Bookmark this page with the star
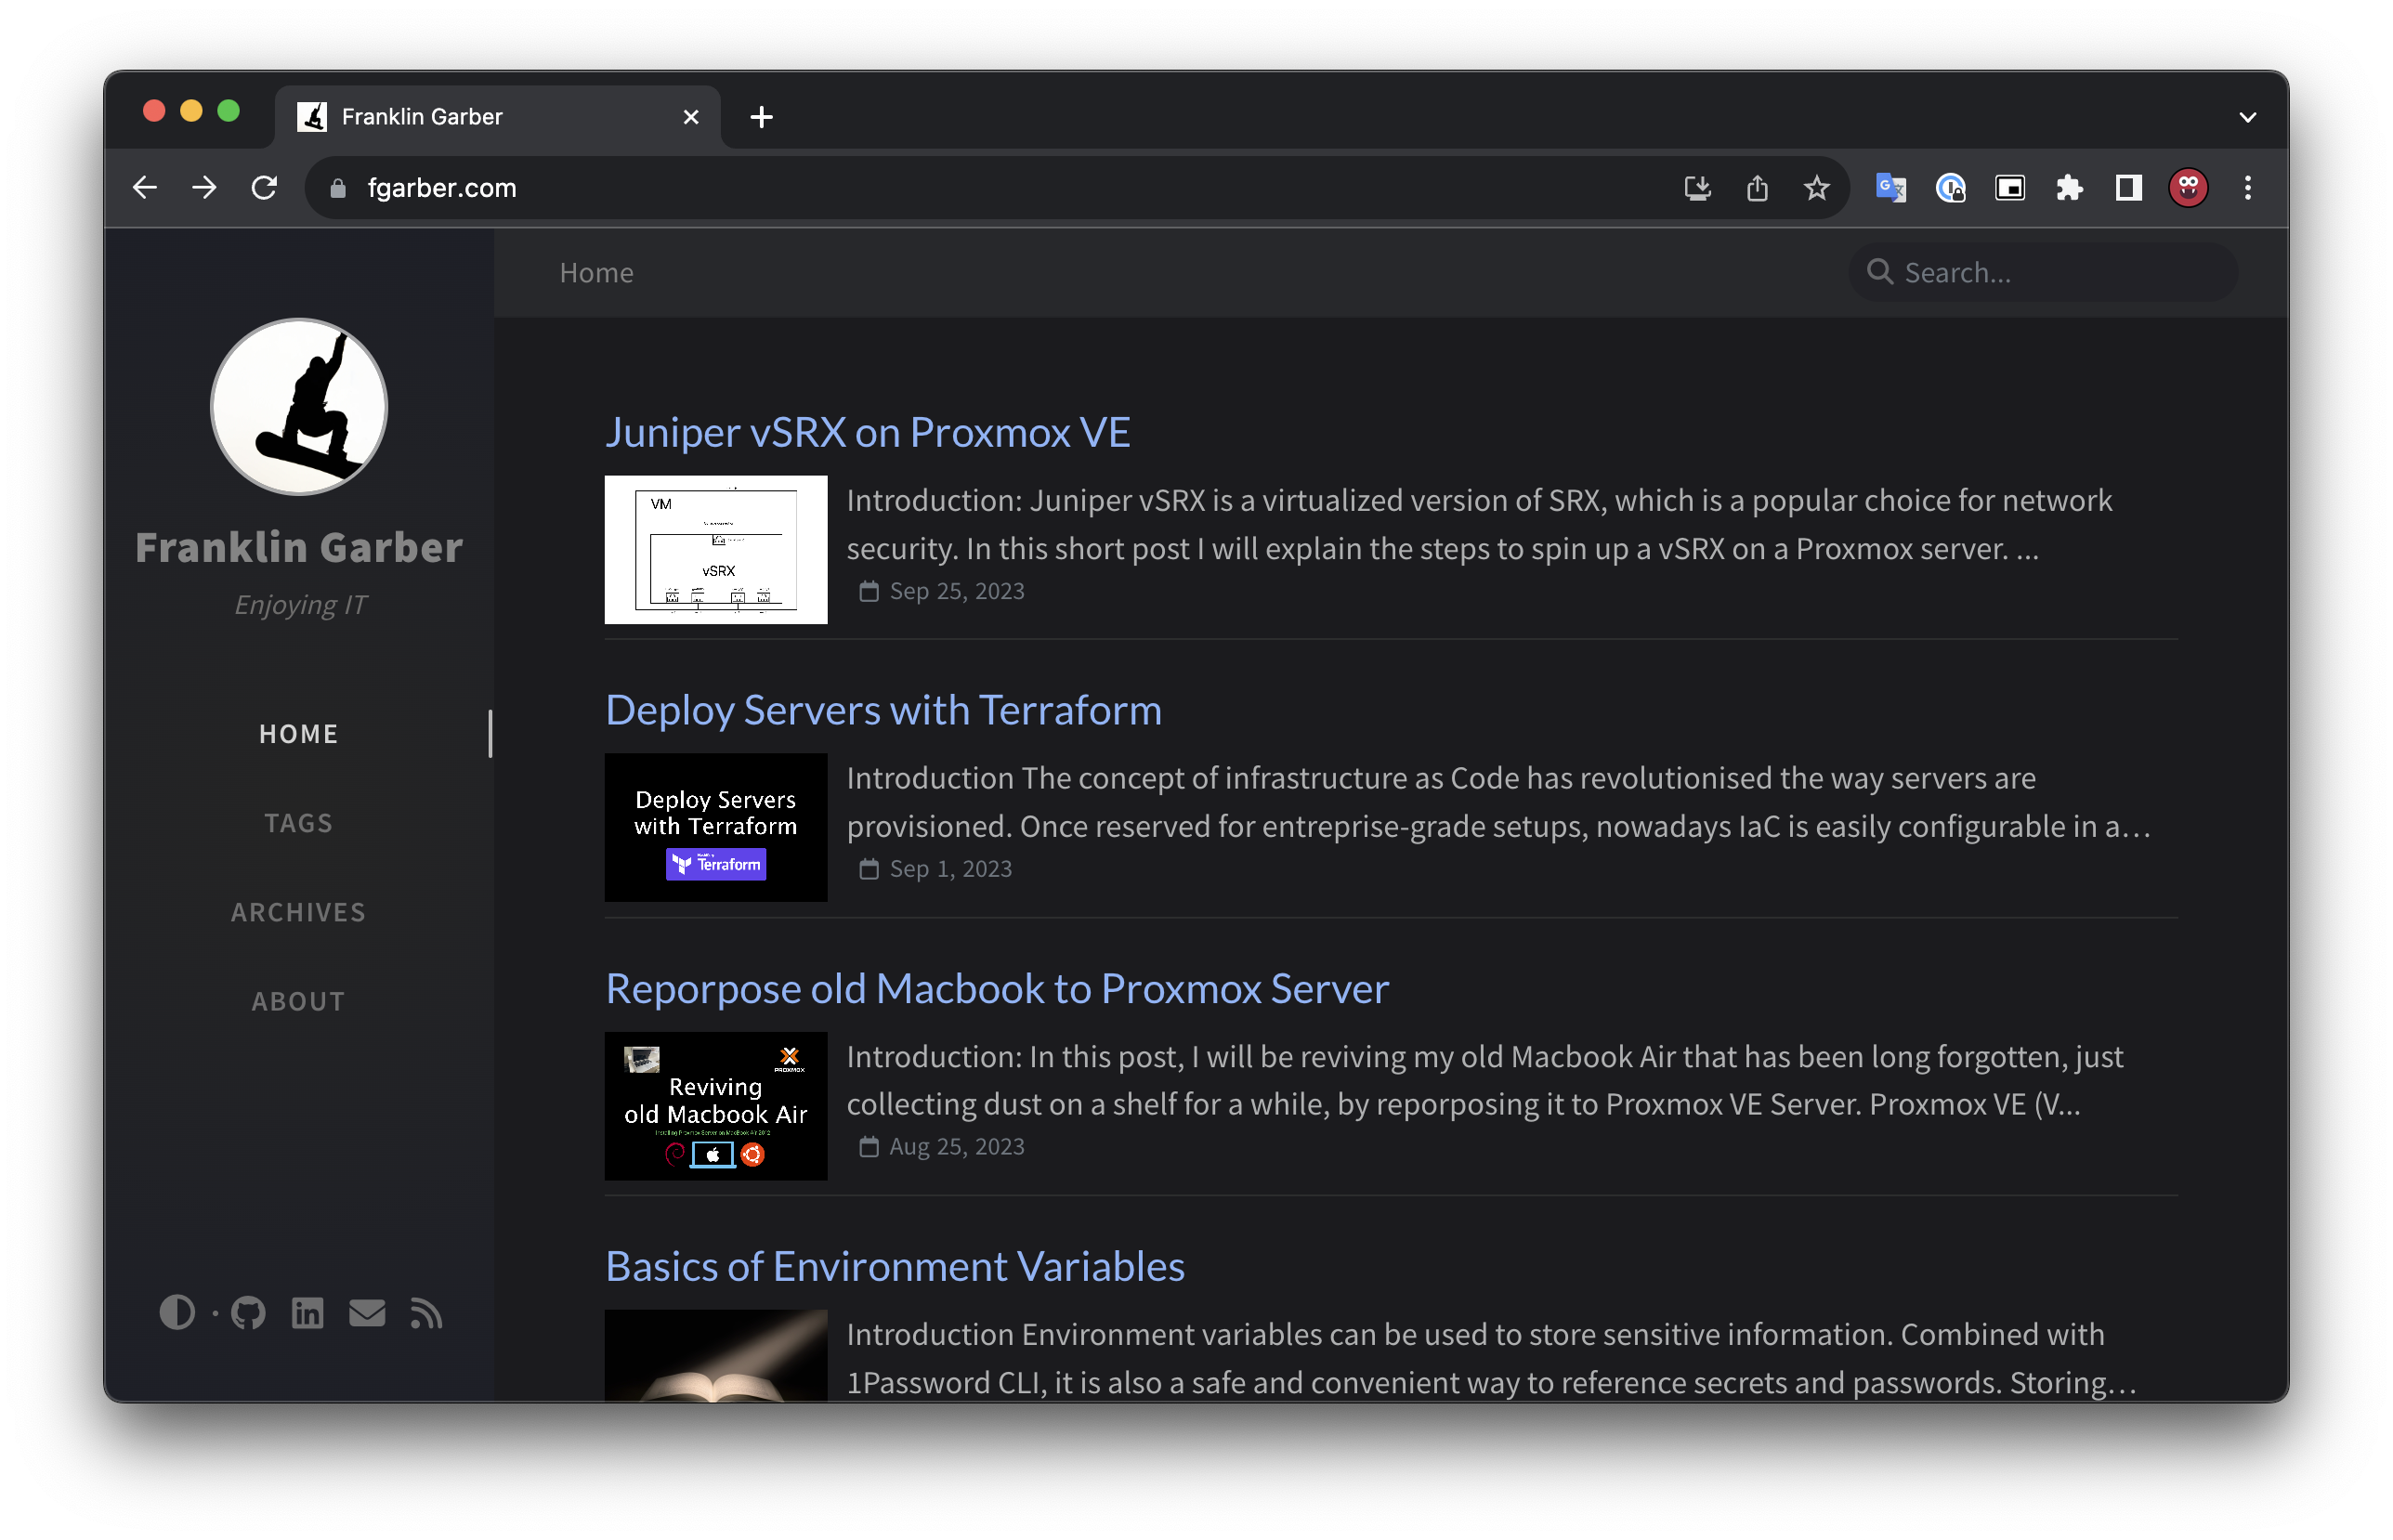This screenshot has width=2393, height=1540. click(x=1816, y=188)
